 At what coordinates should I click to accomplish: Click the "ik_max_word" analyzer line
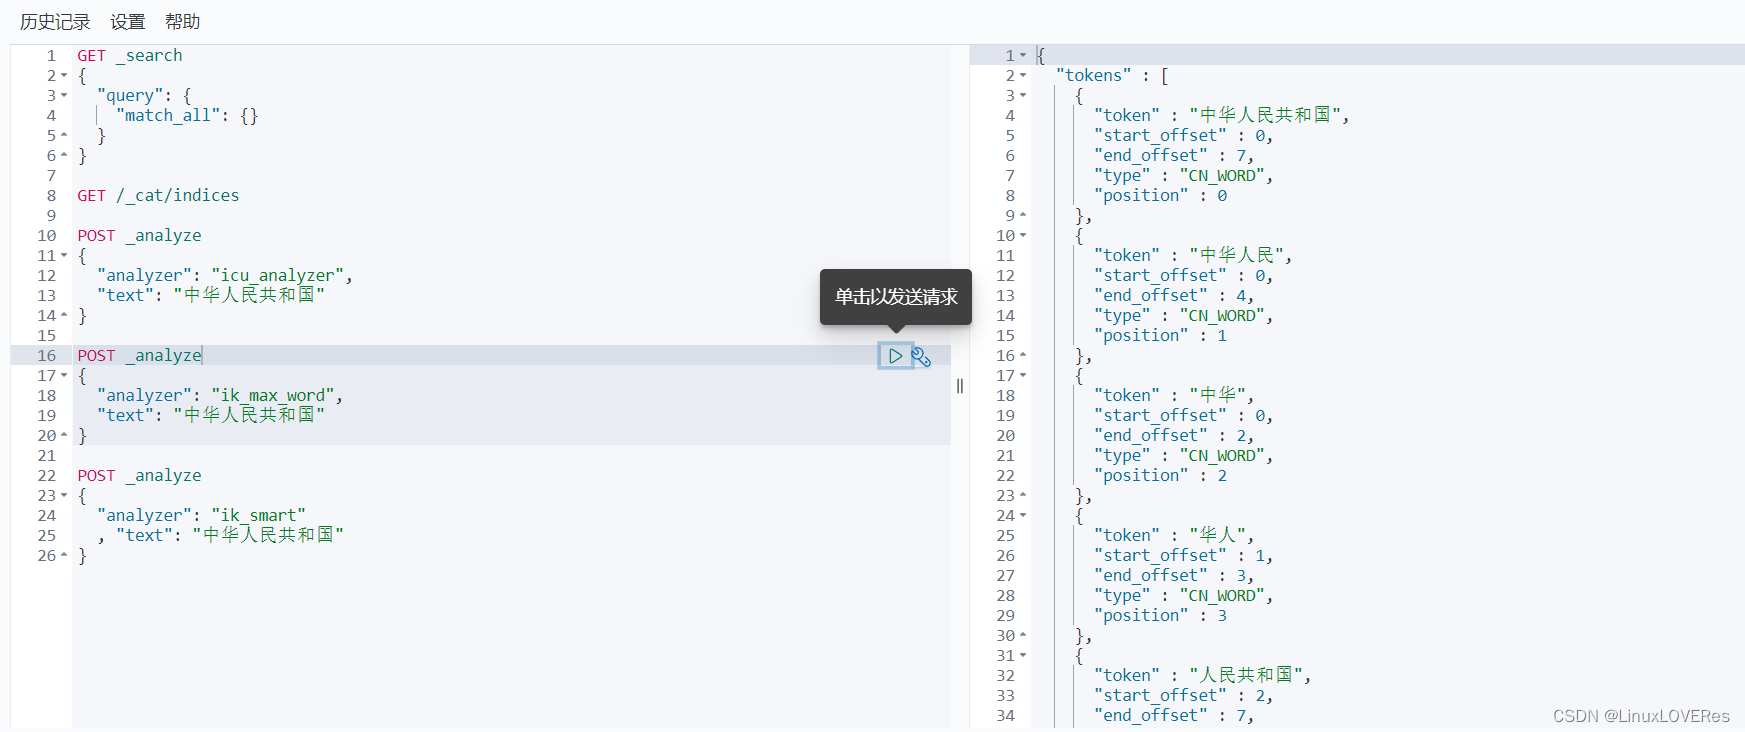[220, 396]
